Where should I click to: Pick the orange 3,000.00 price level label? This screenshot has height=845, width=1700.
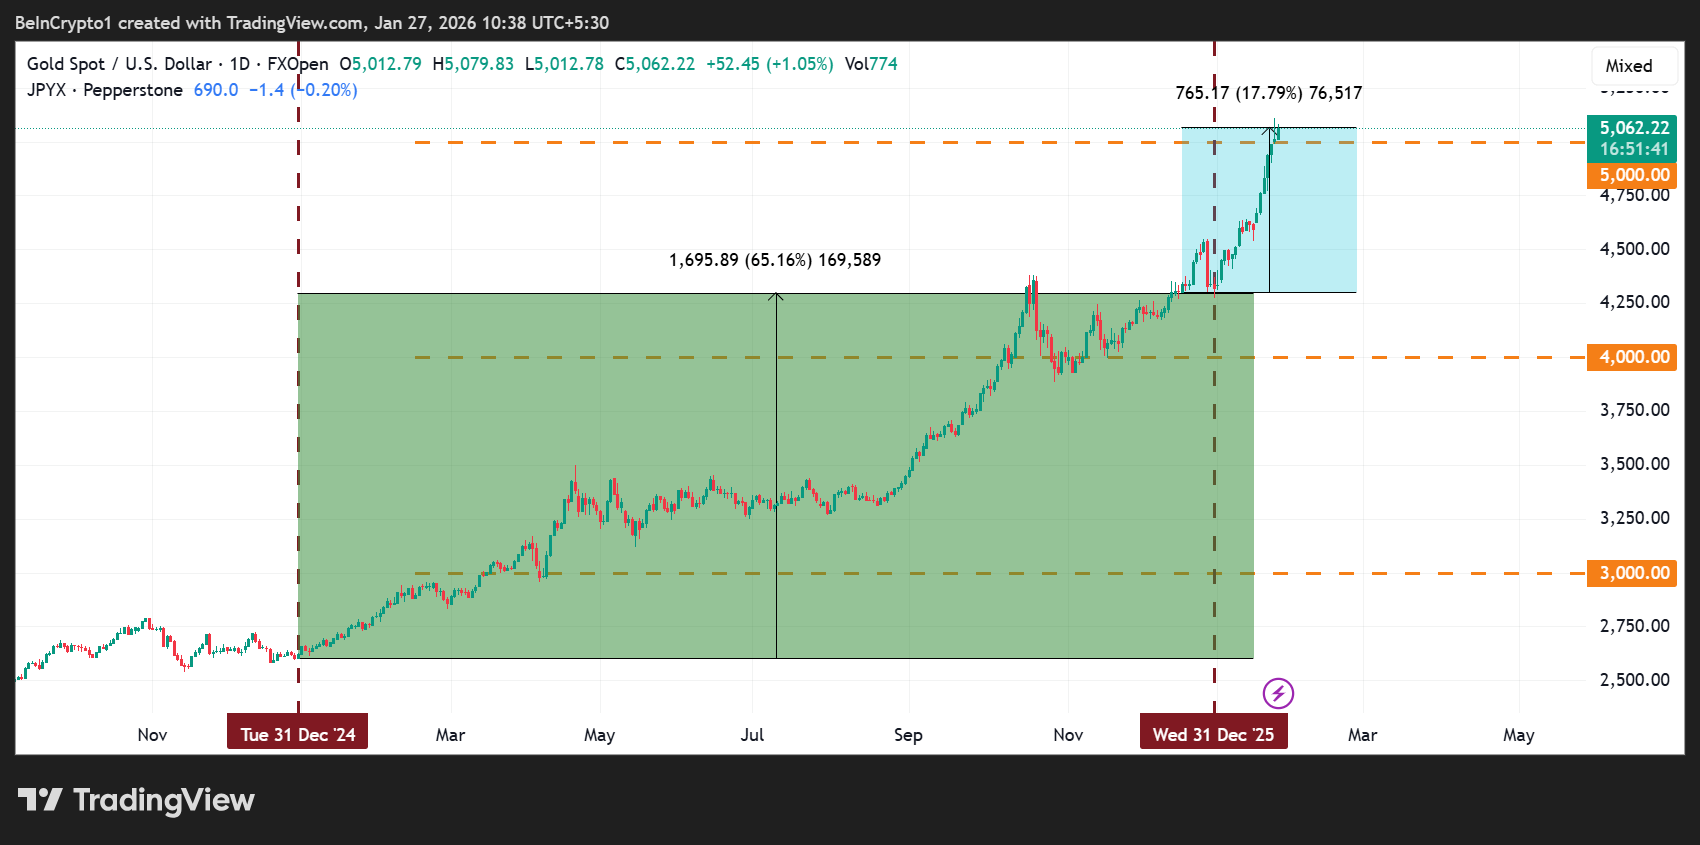pos(1632,573)
